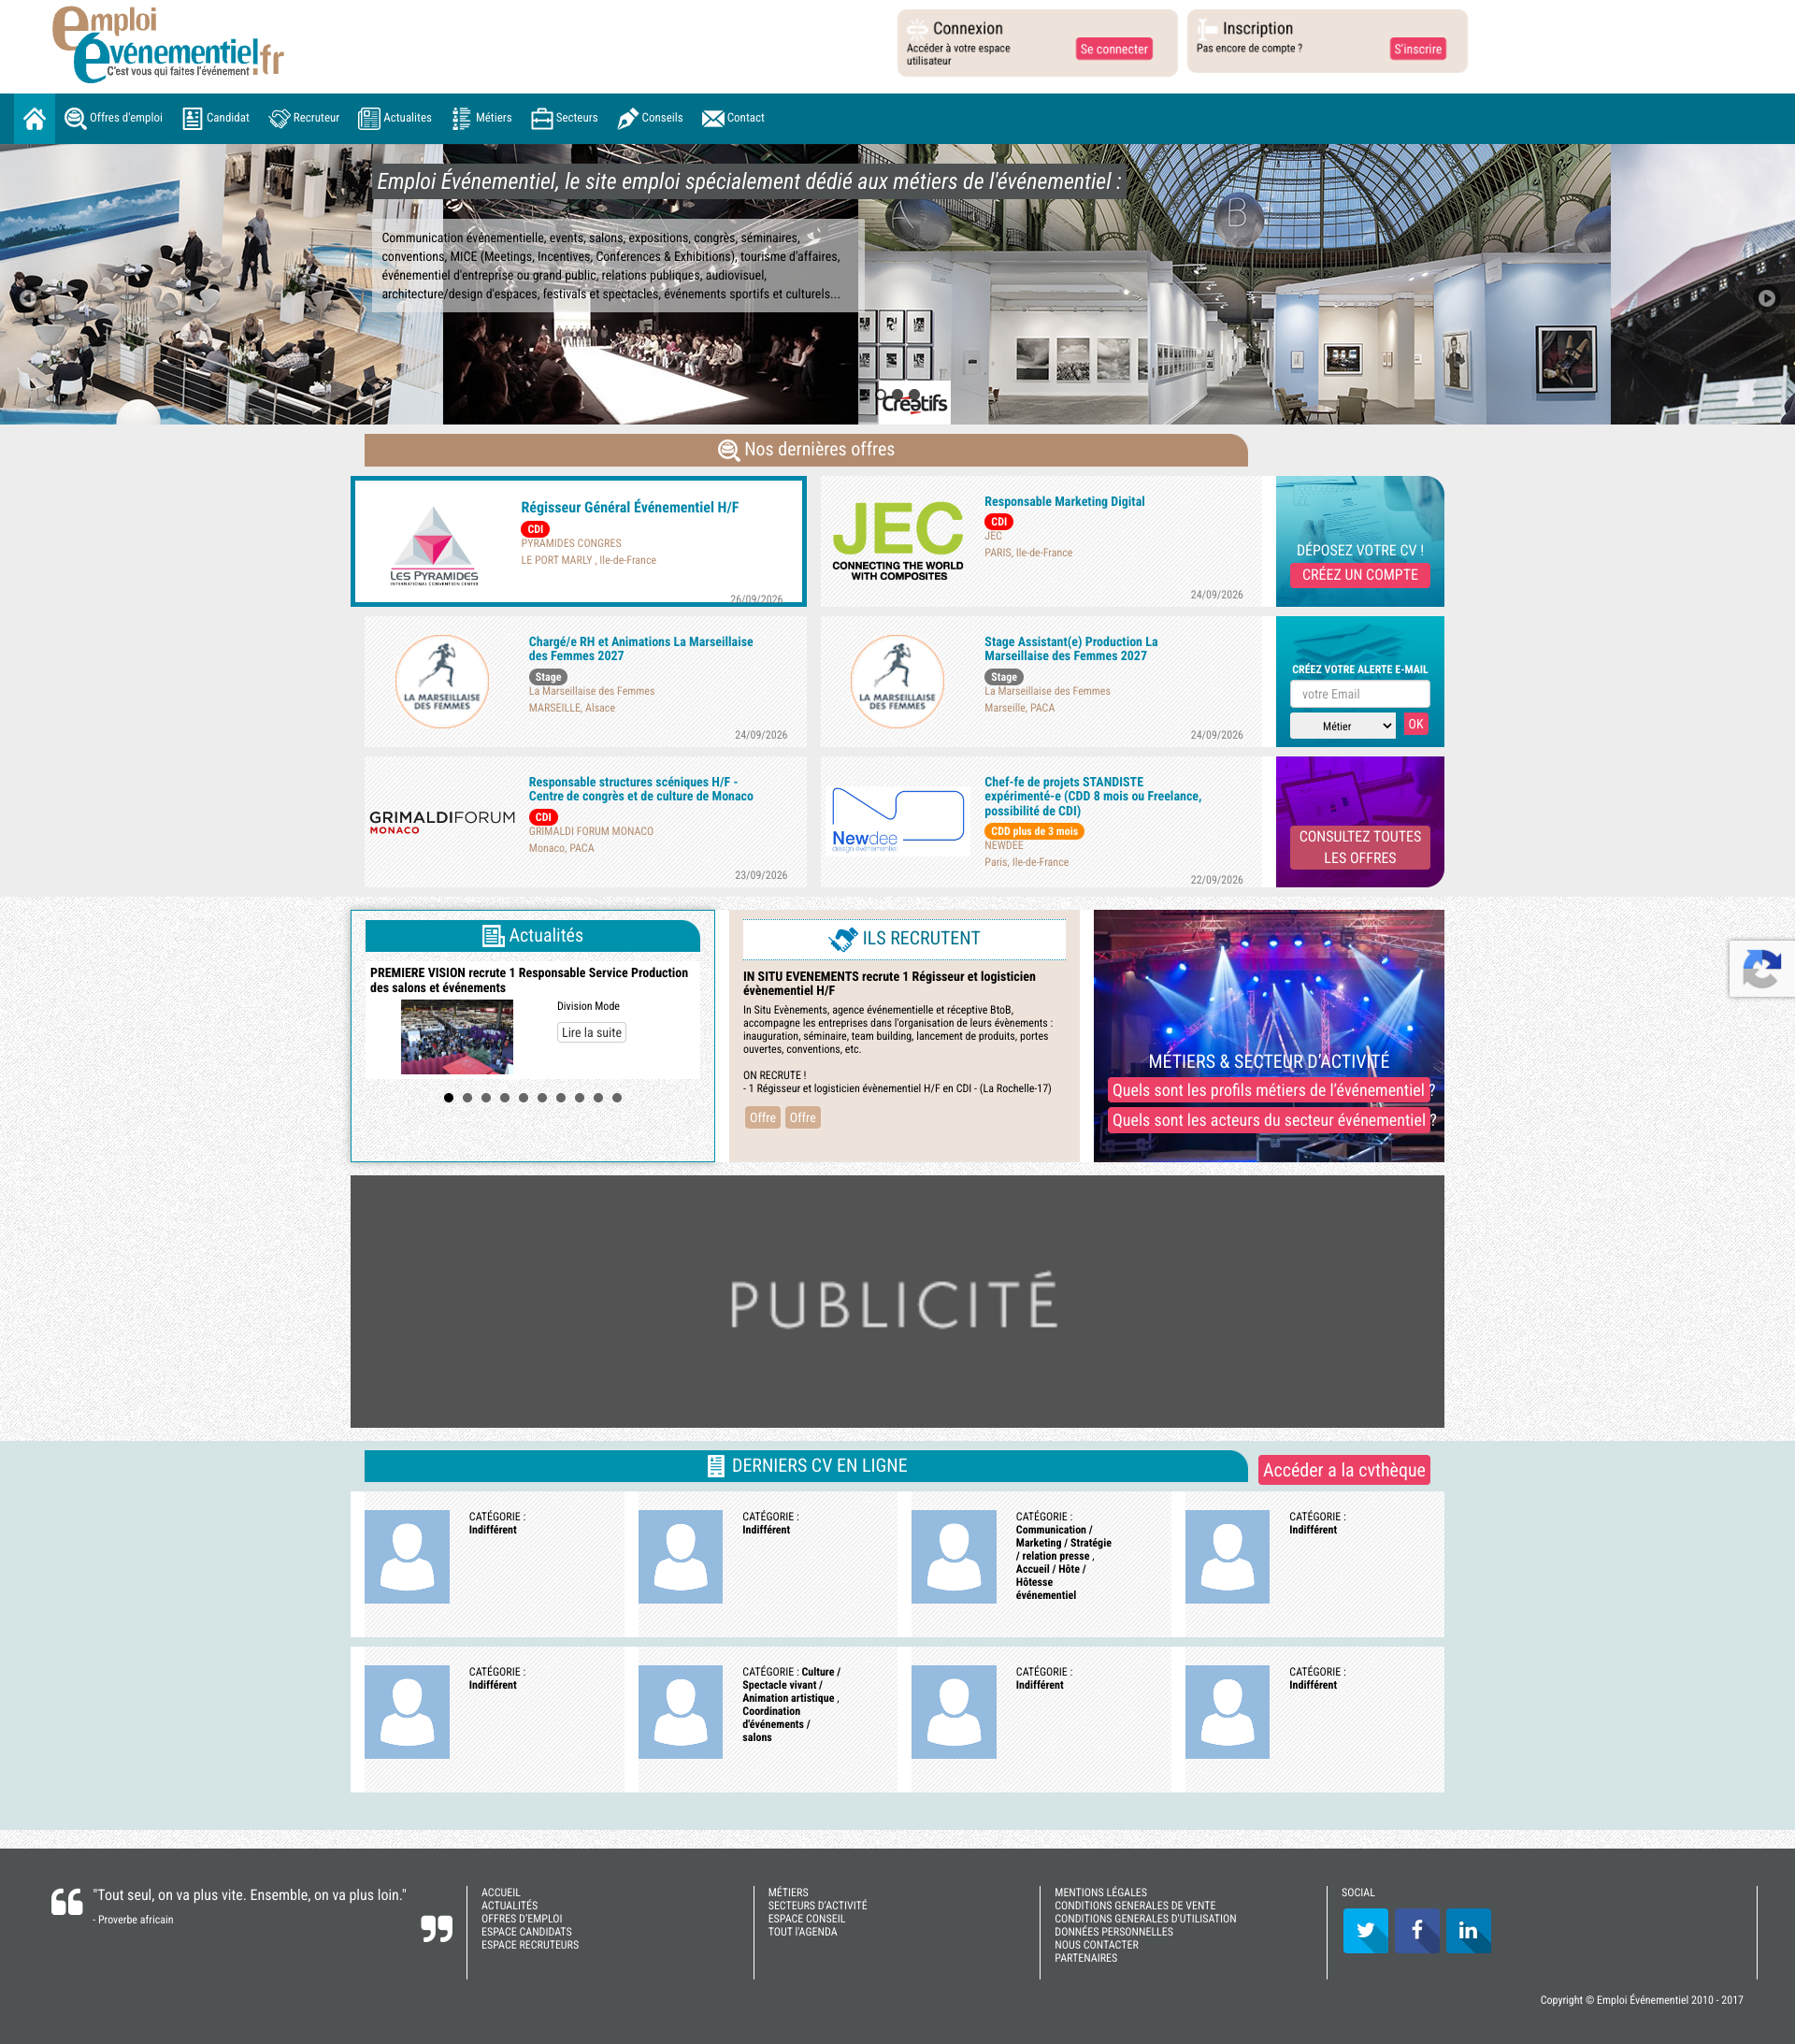Screen dimensions: 1795x2044
Task: Open MENTIONS LÉGALES footer link
Action: (x=1101, y=1892)
